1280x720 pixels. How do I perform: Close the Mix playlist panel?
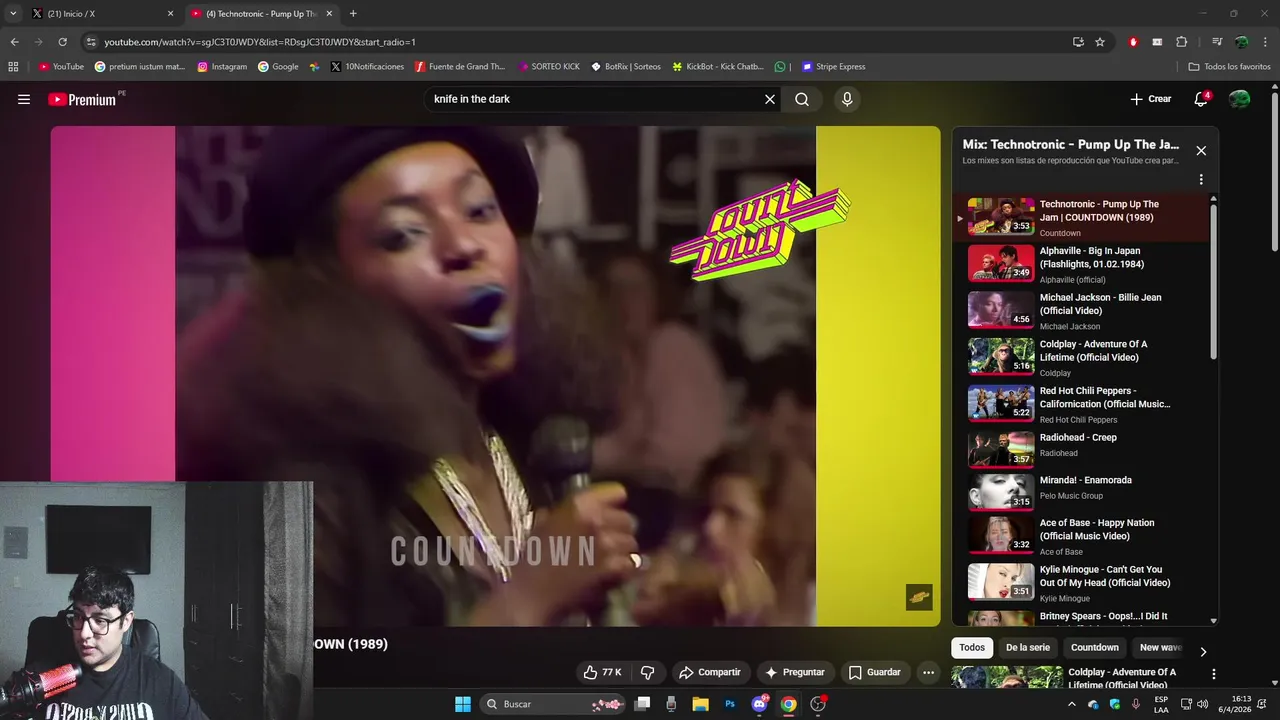pyautogui.click(x=1201, y=151)
